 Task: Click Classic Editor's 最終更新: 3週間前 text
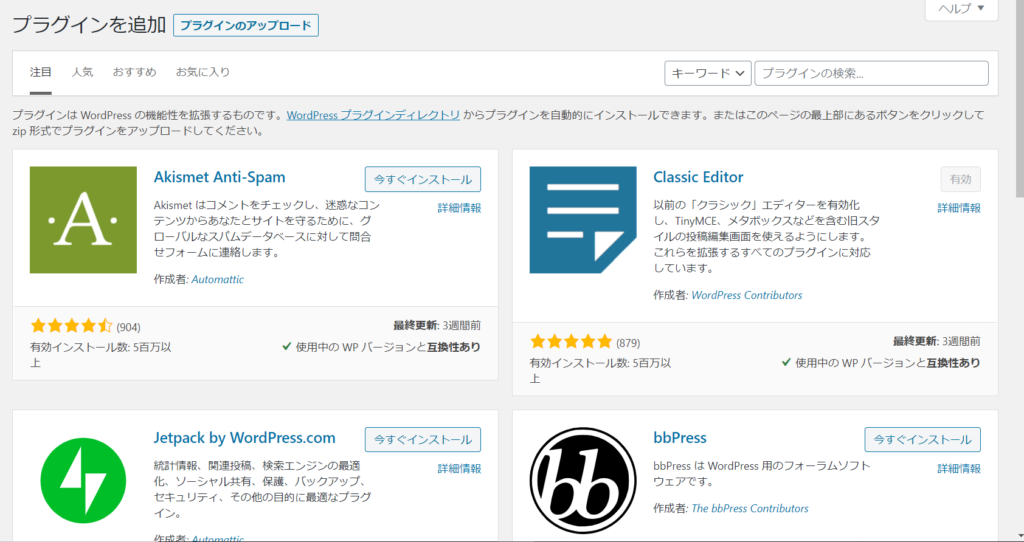(936, 341)
